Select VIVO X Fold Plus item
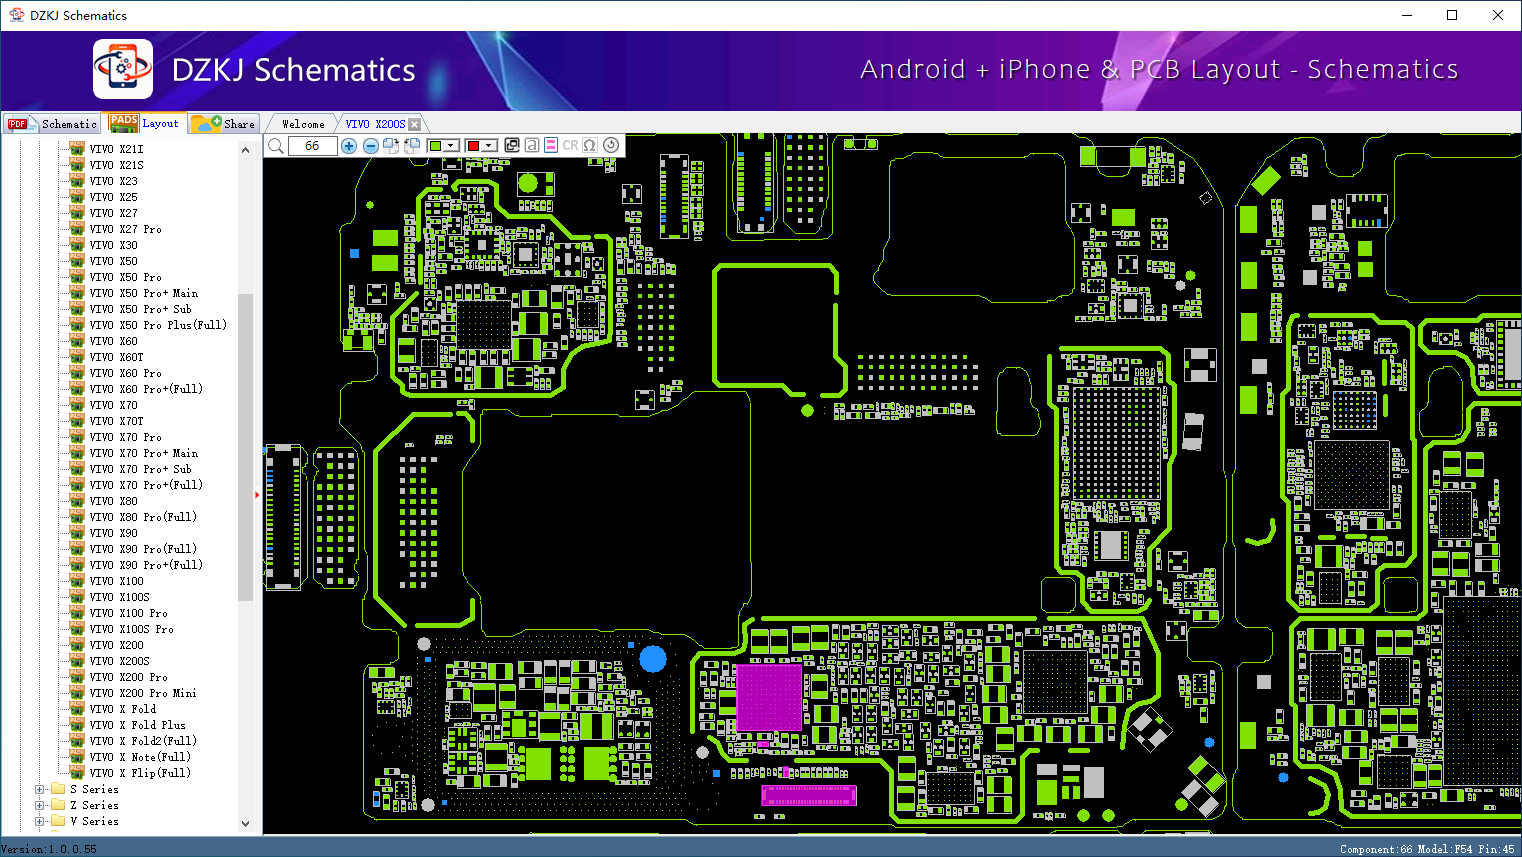The height and width of the screenshot is (857, 1522). [137, 725]
